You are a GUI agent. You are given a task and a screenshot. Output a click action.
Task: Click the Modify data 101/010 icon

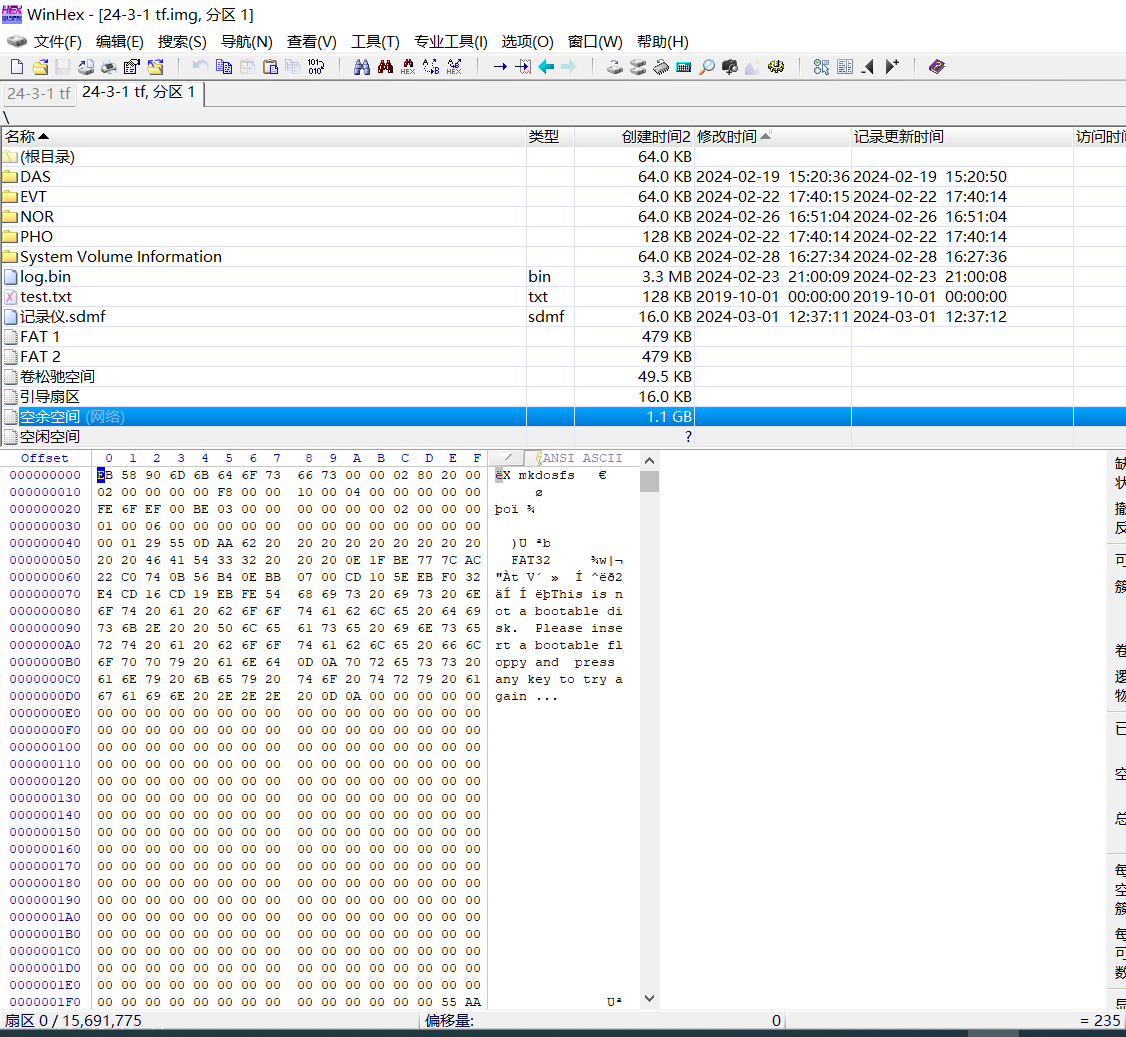(316, 67)
